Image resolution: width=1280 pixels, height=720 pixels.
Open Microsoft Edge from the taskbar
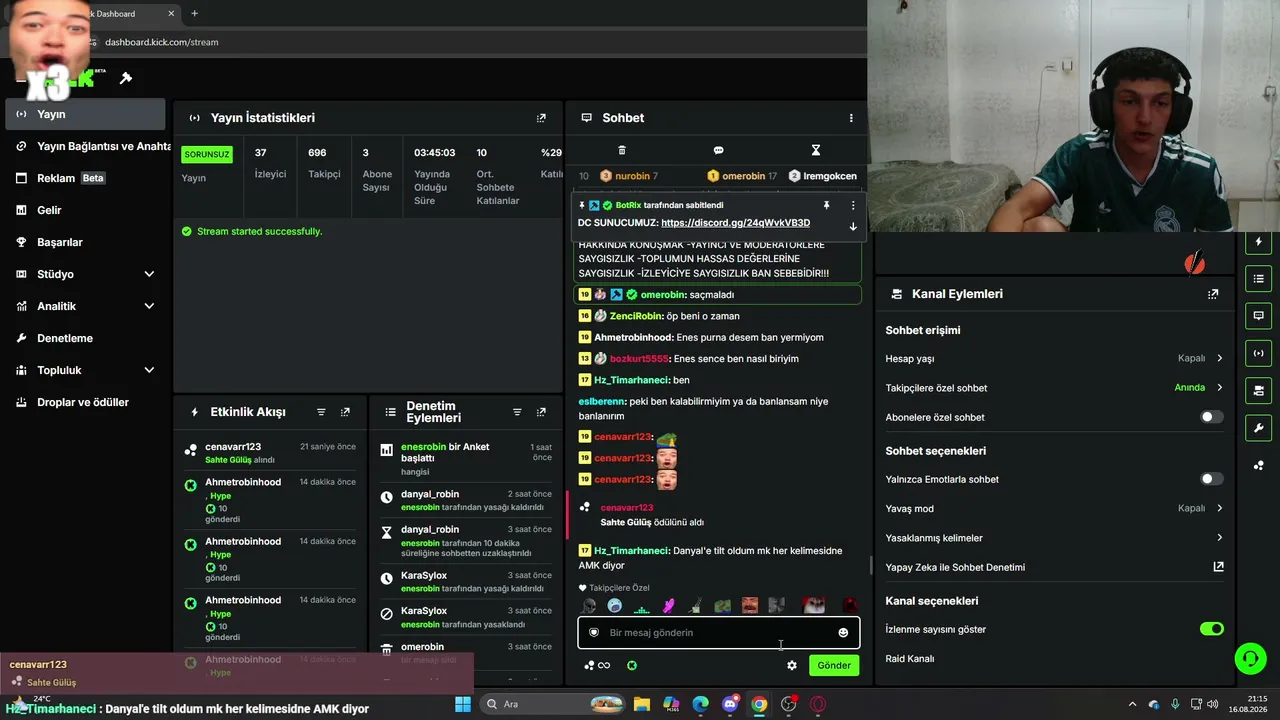point(701,704)
